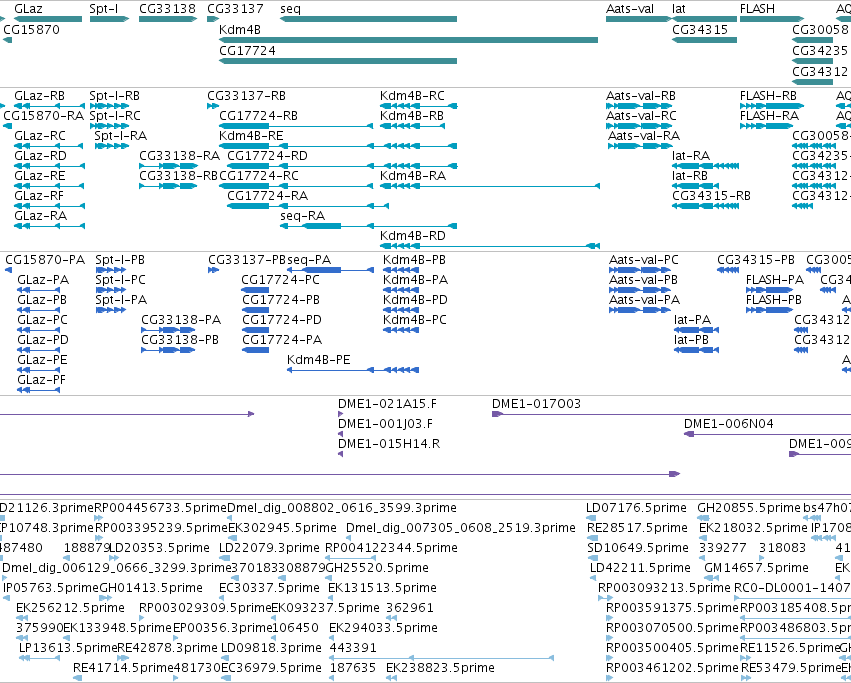This screenshot has width=851, height=683.
Task: Click EST EK238823.5prime
Action: click(x=391, y=678)
